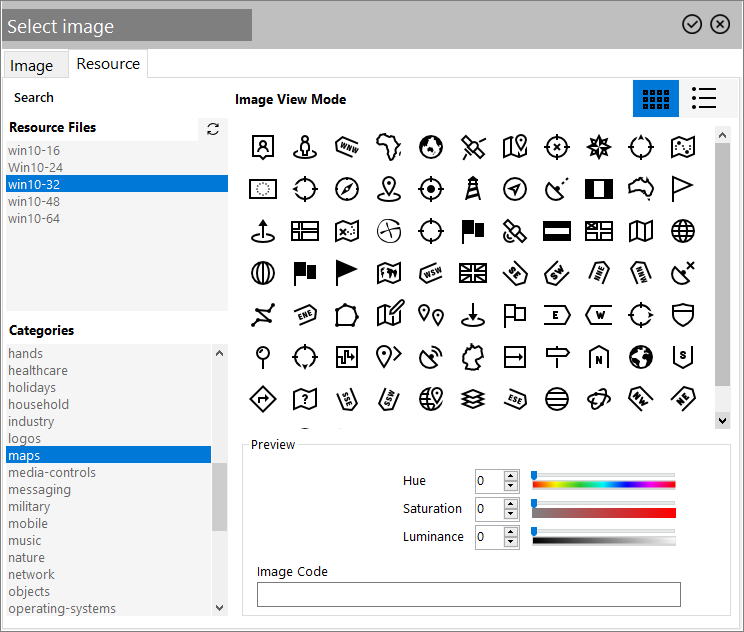Choose the hands category
Image resolution: width=744 pixels, height=632 pixels.
(109, 353)
